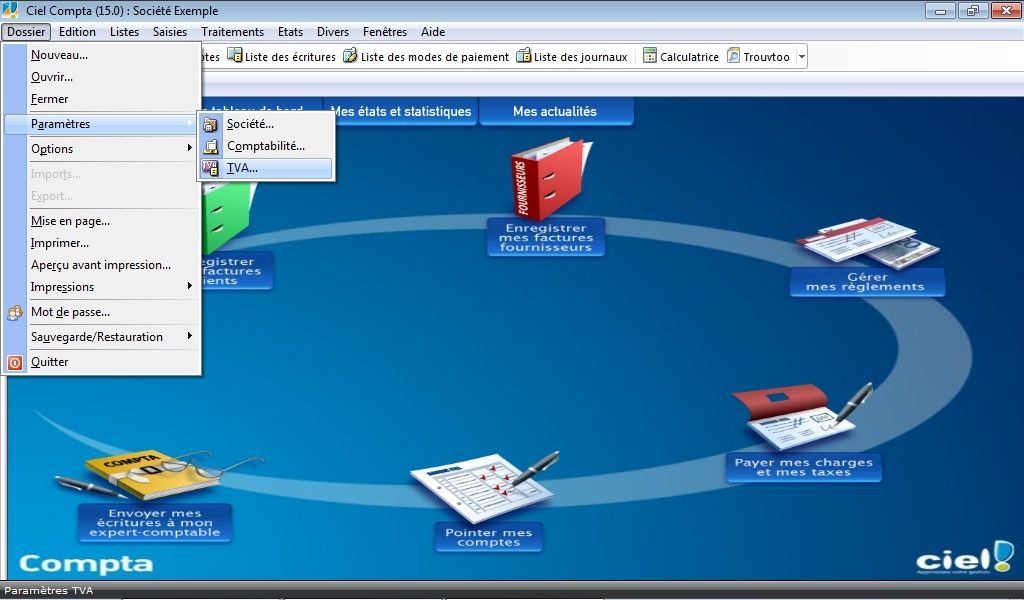Click the Société building icon
1024x600 pixels.
pyautogui.click(x=210, y=124)
